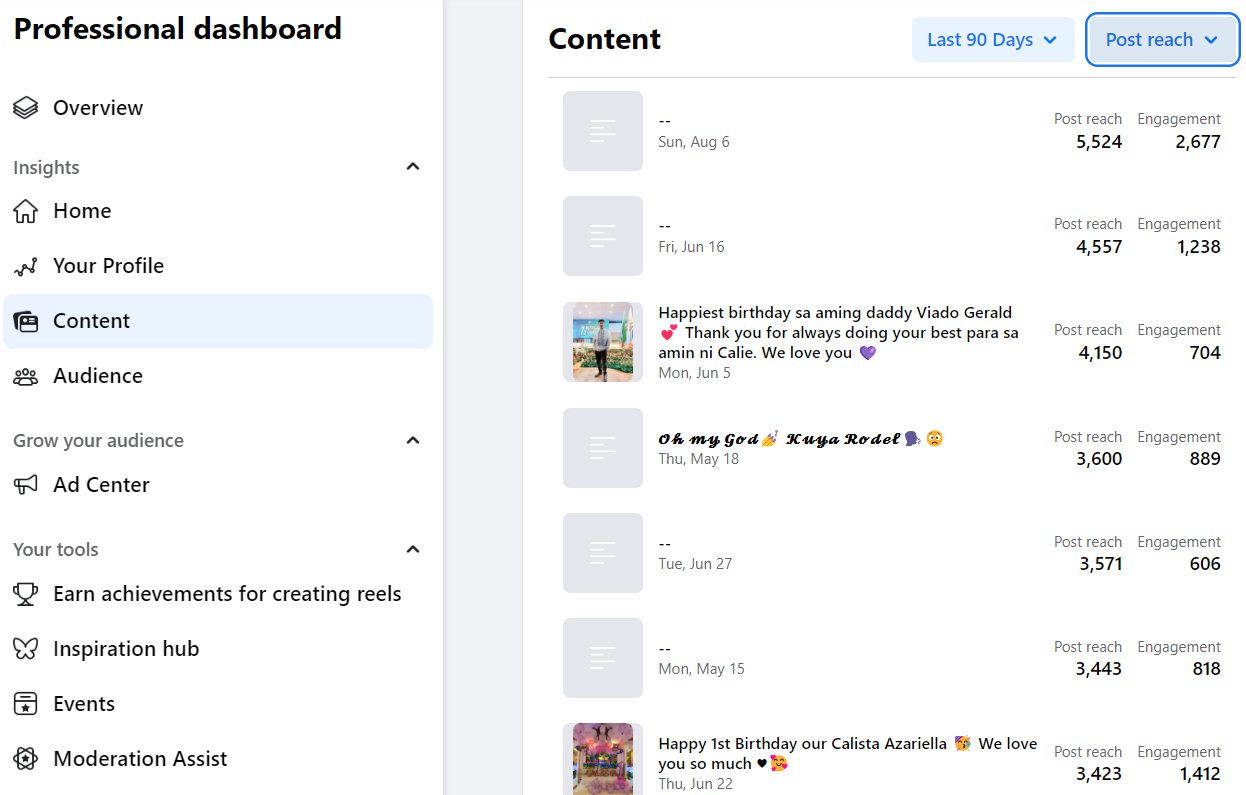Open Earn achievements for creating reels
Screen dimensions: 1246x795
[x=218, y=594]
